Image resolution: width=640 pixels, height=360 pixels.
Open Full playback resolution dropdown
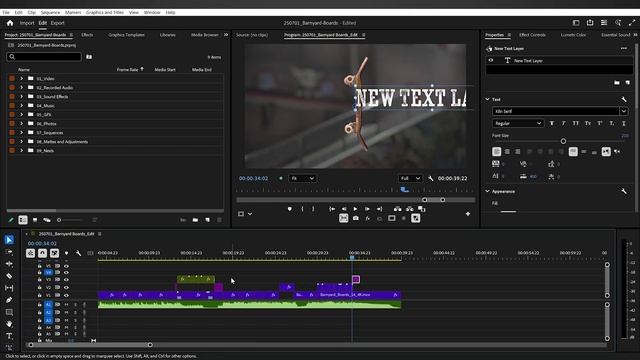pos(410,178)
